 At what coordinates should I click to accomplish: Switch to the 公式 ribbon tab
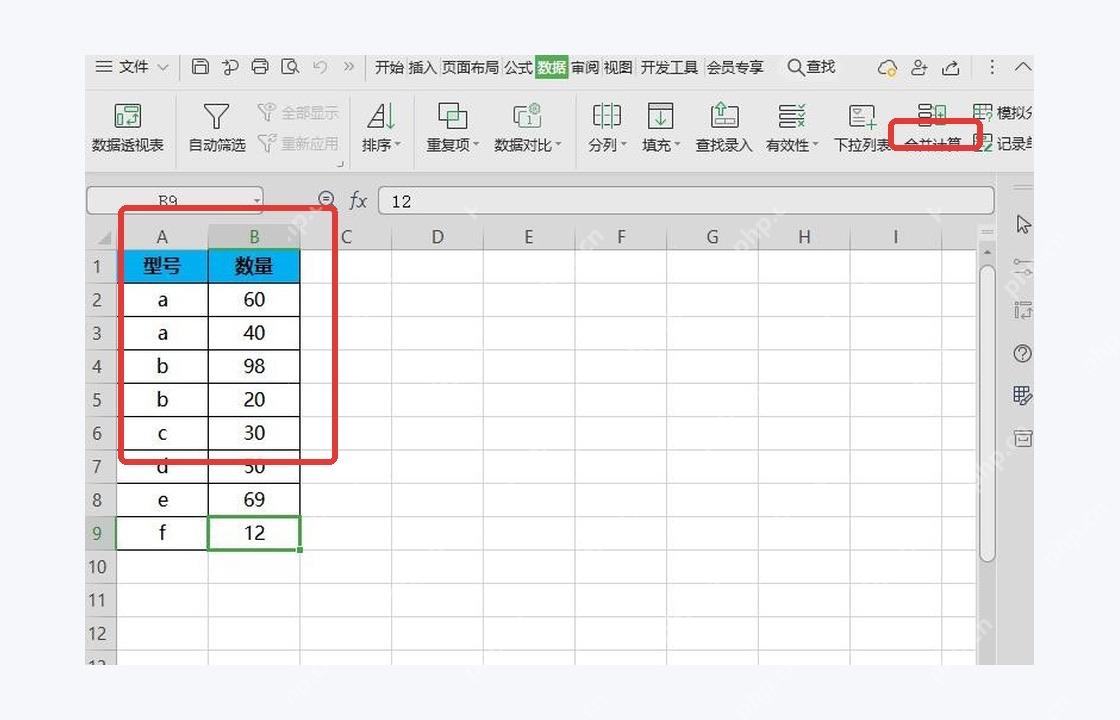point(518,67)
